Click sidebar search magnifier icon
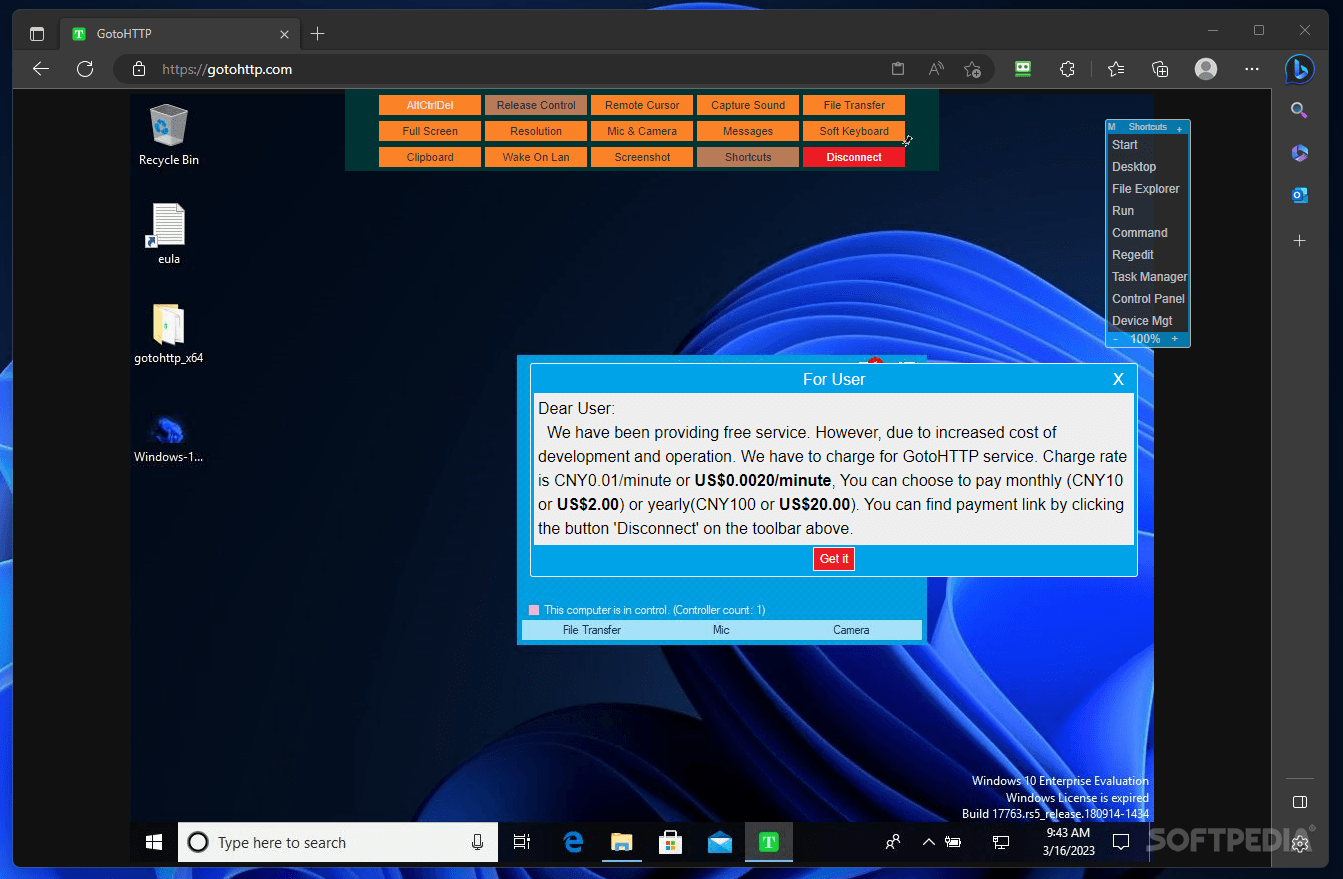Screen dimensions: 1343x879 1299,110
